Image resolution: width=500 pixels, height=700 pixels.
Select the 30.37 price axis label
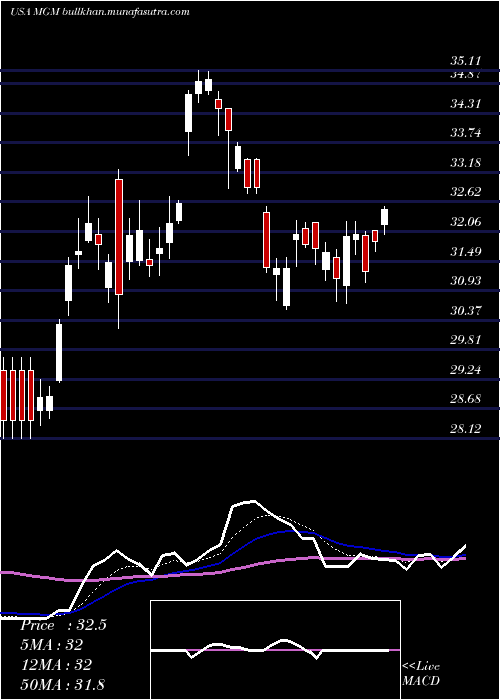pos(465,310)
